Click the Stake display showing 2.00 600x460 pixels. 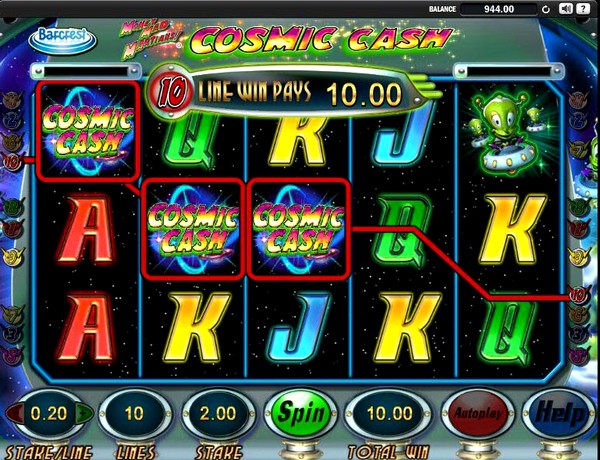click(218, 414)
